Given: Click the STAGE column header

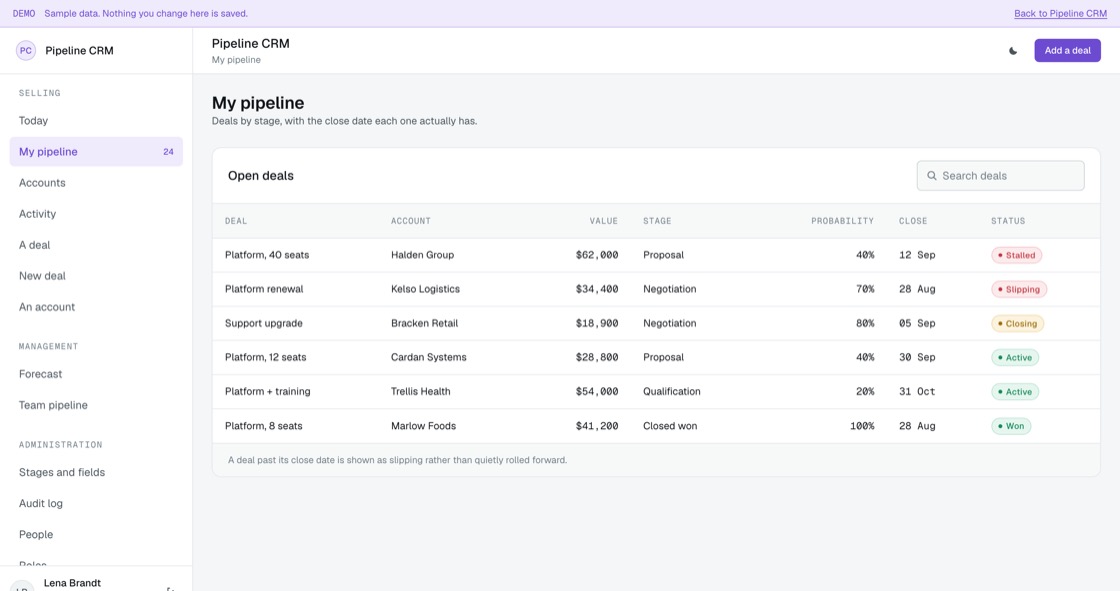Looking at the screenshot, I should [657, 221].
